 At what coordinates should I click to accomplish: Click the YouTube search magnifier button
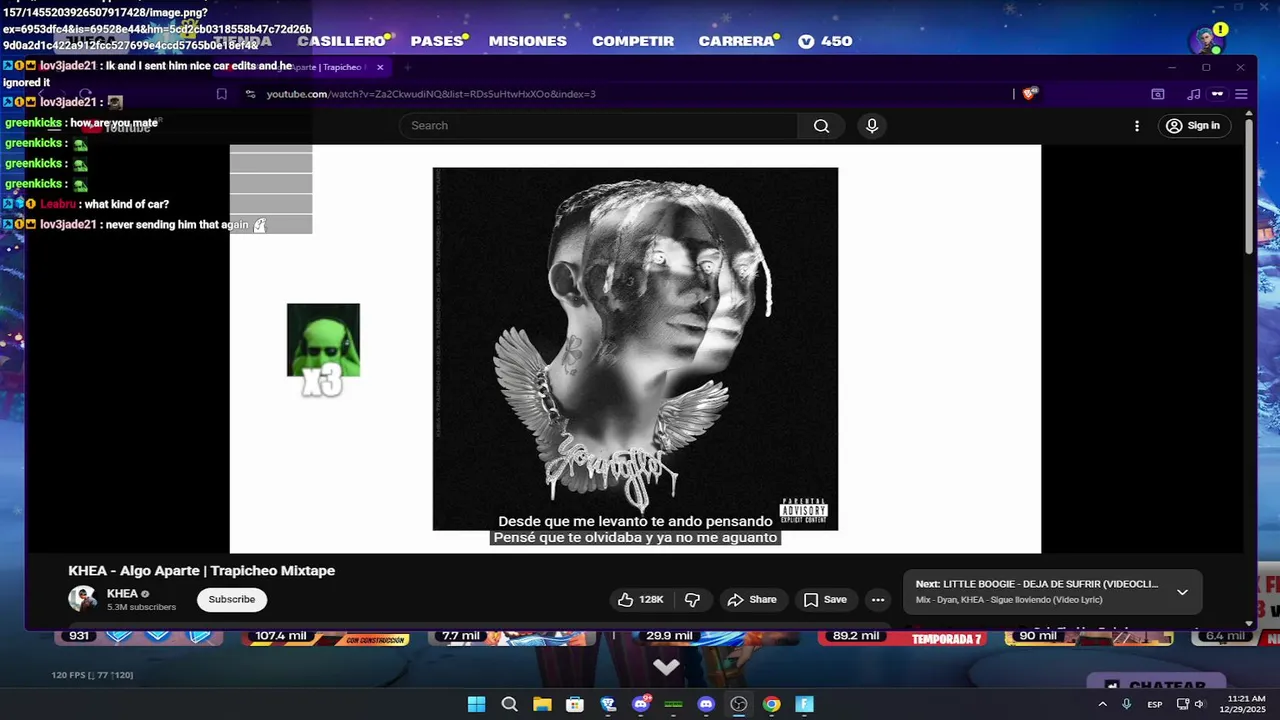[821, 126]
